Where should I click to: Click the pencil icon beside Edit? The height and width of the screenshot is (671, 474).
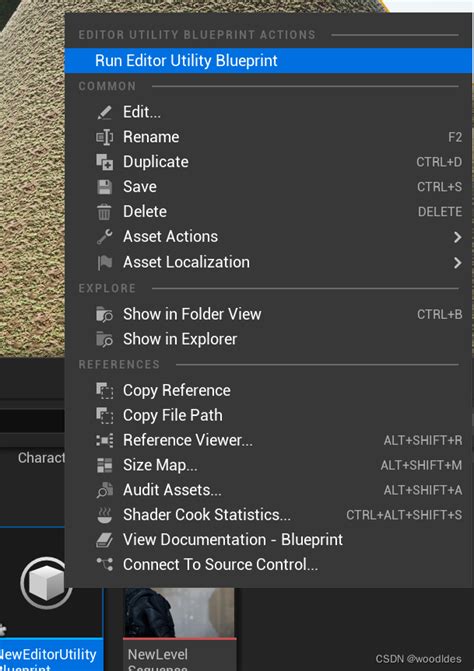pos(104,113)
